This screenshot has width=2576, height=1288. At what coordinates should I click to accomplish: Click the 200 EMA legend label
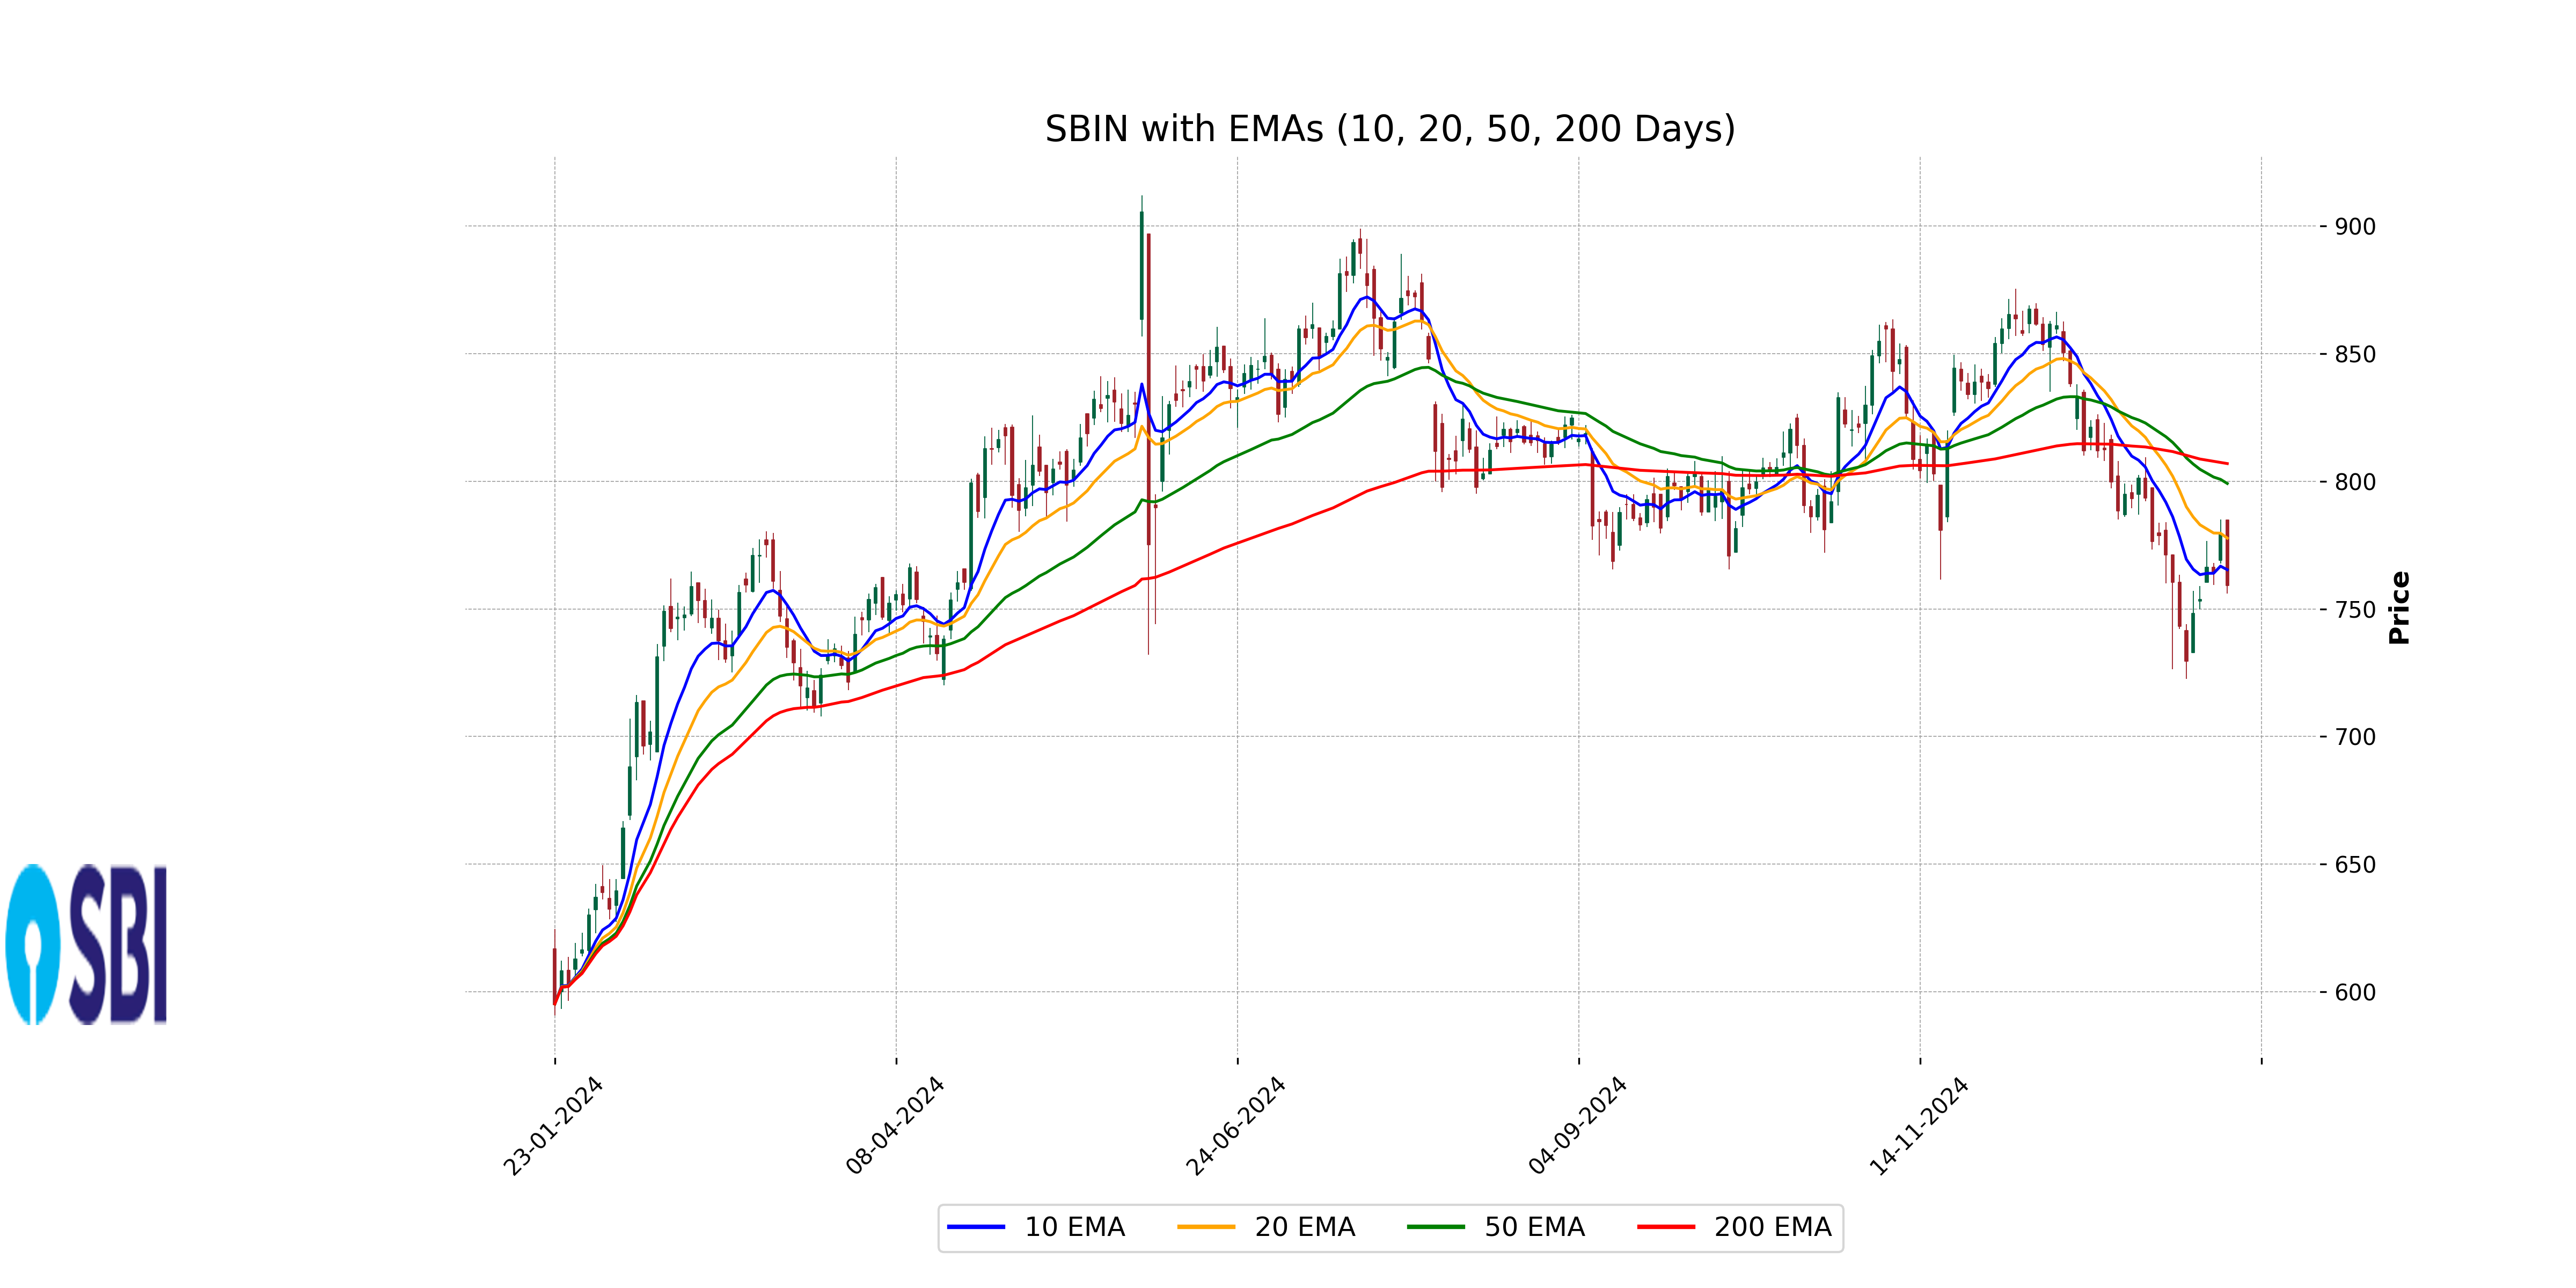1772,1227
